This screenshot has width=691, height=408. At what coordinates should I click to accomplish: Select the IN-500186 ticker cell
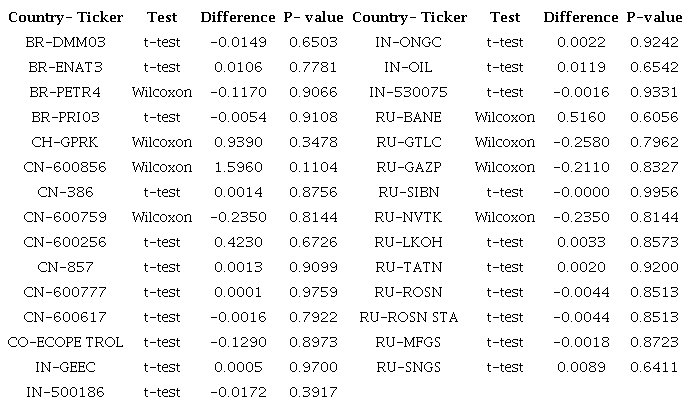66,392
